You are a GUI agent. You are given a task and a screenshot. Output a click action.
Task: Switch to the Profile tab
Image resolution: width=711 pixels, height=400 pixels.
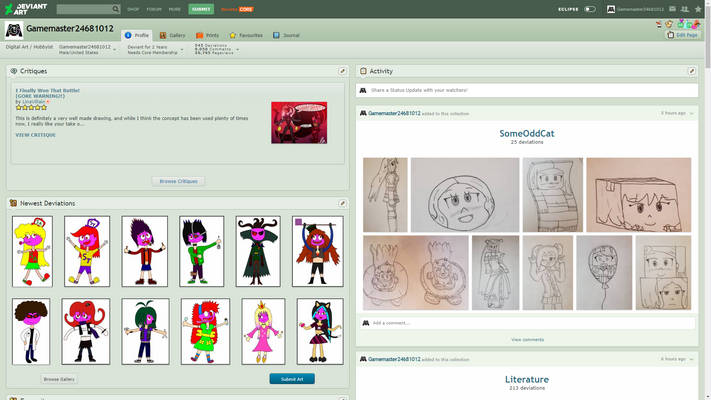coord(136,35)
